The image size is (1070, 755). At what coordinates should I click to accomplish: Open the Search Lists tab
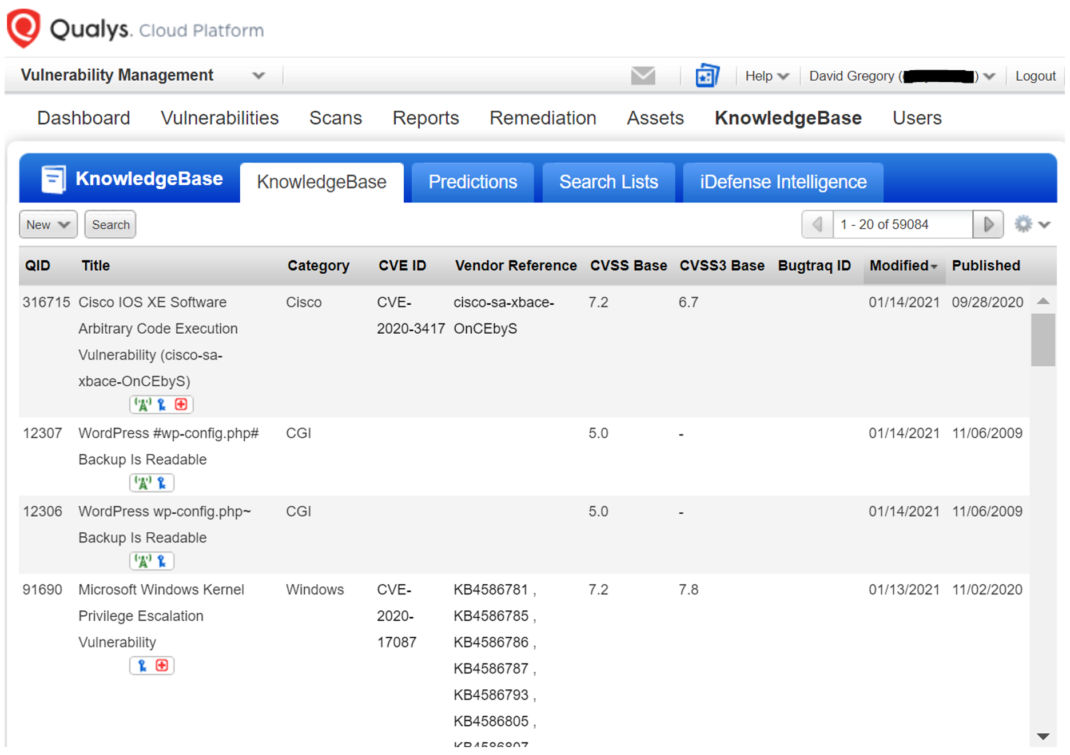pos(609,182)
